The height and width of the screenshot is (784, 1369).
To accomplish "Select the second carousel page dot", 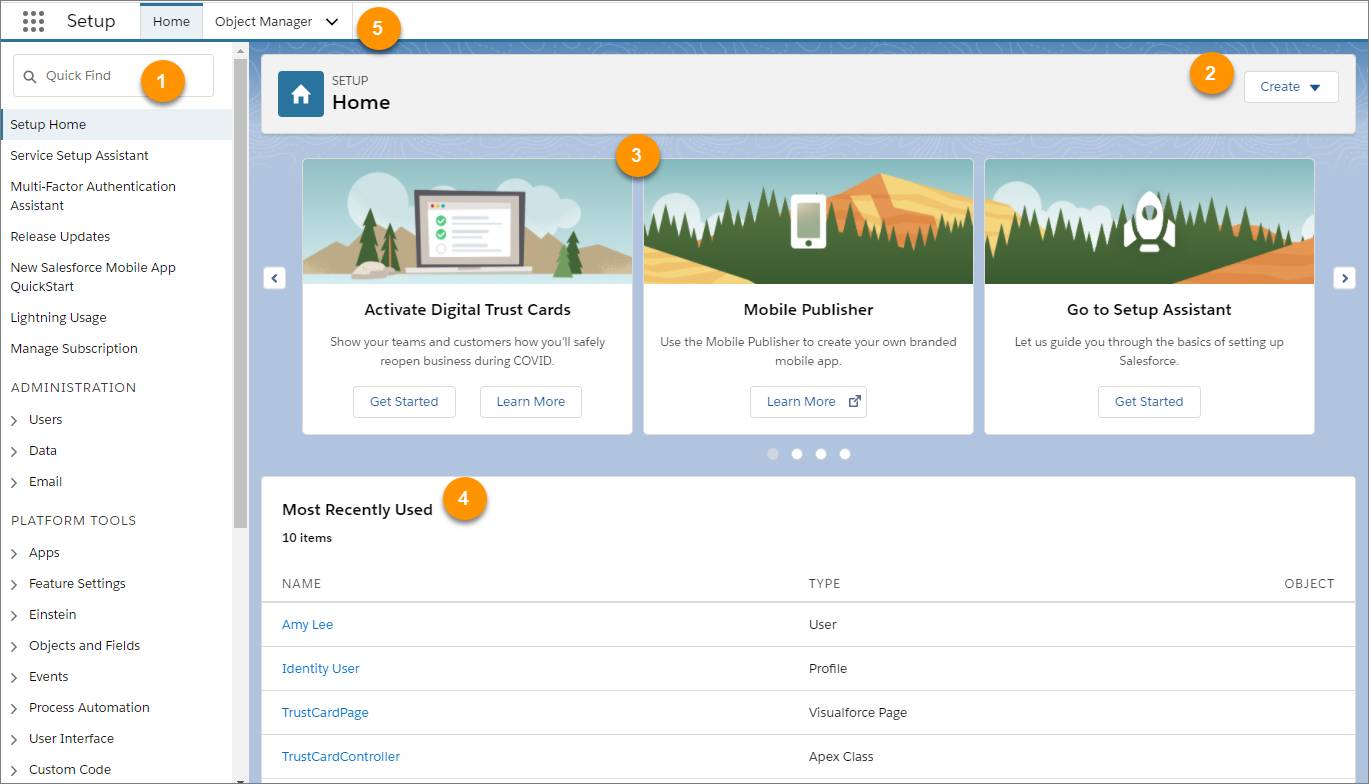I will click(797, 453).
